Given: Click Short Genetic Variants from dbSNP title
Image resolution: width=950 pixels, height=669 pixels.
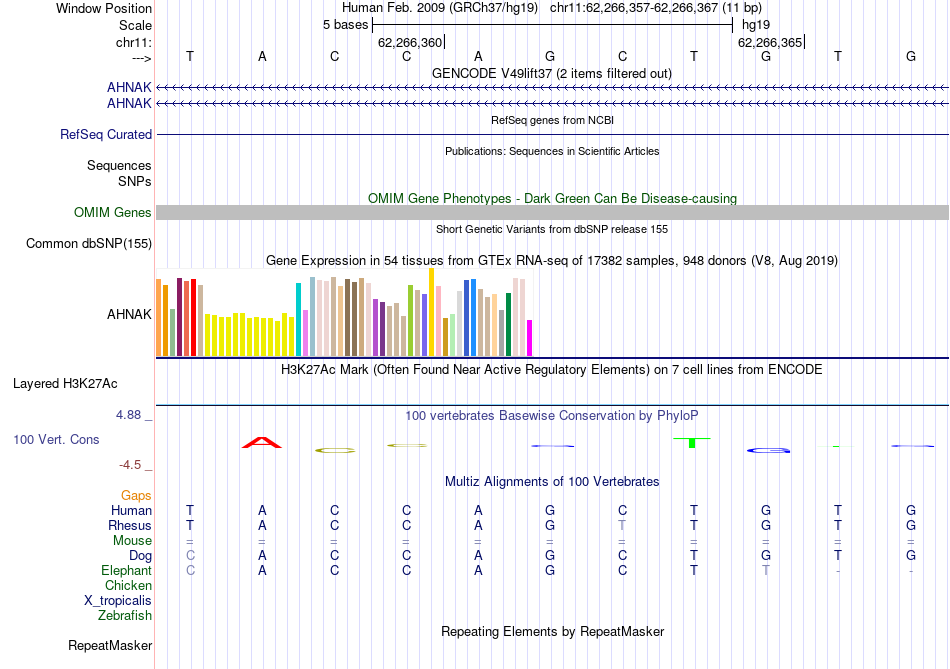Looking at the screenshot, I should pyautogui.click(x=552, y=229).
